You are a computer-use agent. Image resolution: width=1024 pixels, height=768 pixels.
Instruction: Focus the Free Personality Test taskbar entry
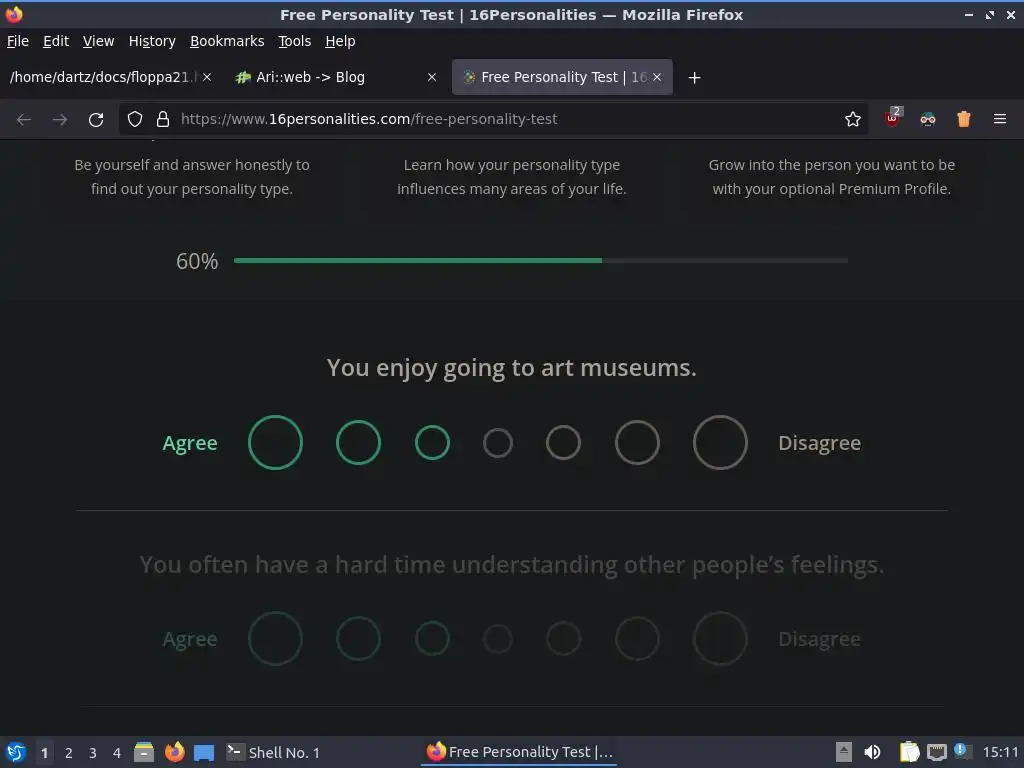[519, 752]
